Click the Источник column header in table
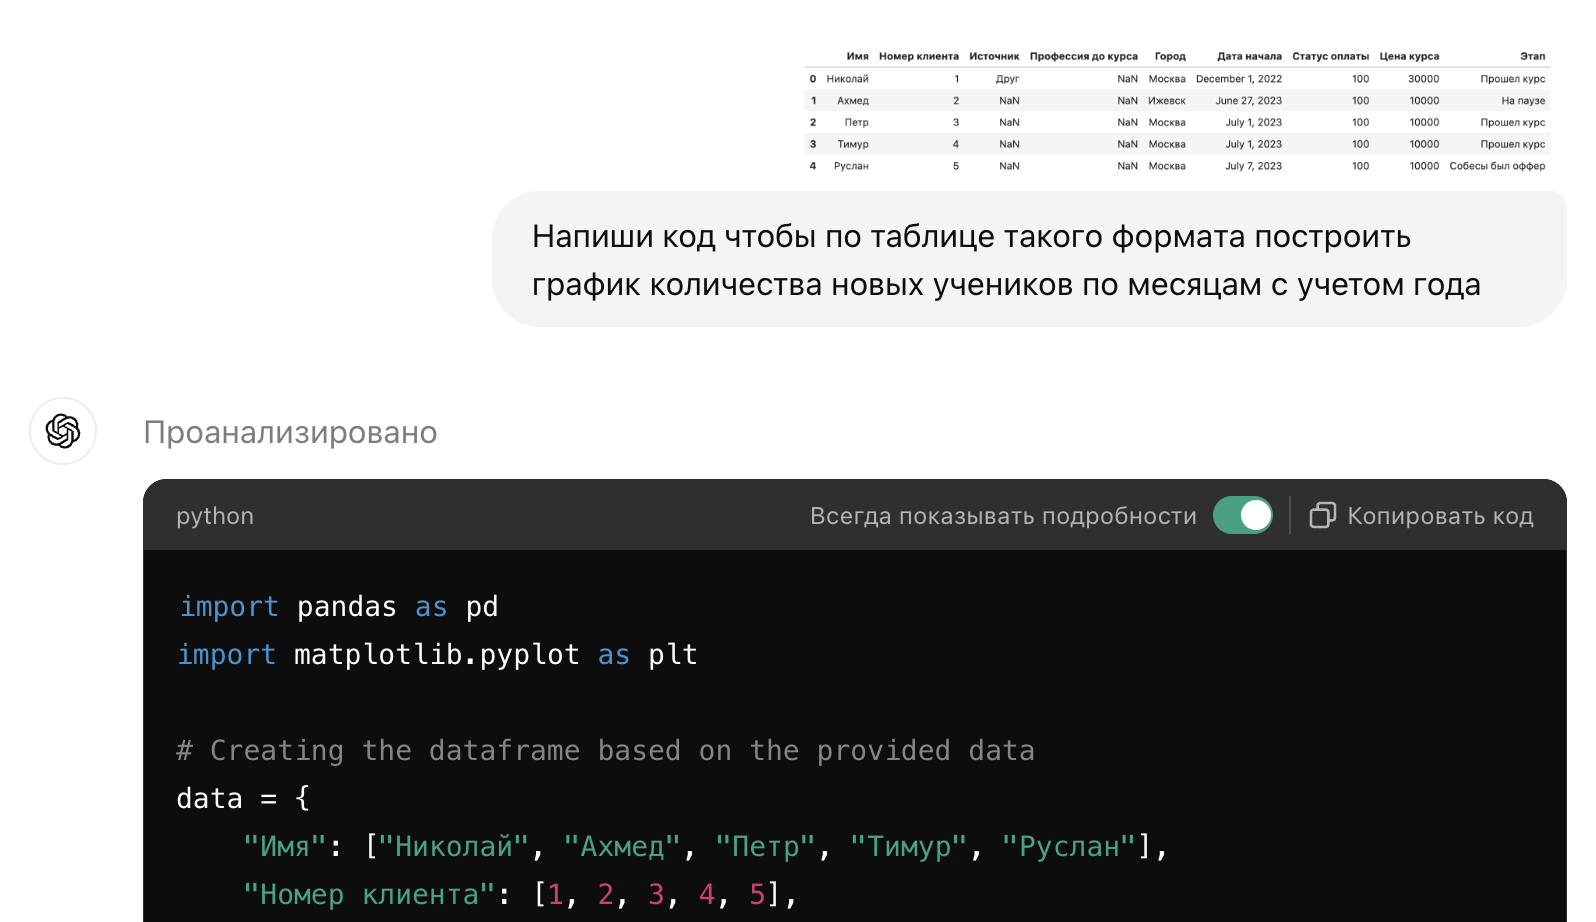1596x922 pixels. tap(994, 56)
